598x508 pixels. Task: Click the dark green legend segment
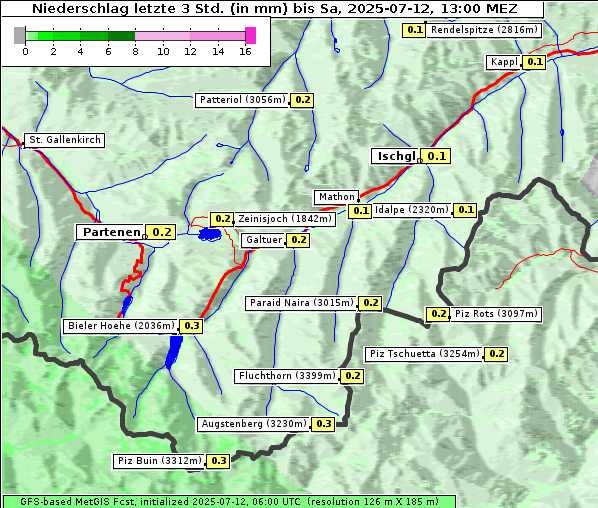click(121, 36)
